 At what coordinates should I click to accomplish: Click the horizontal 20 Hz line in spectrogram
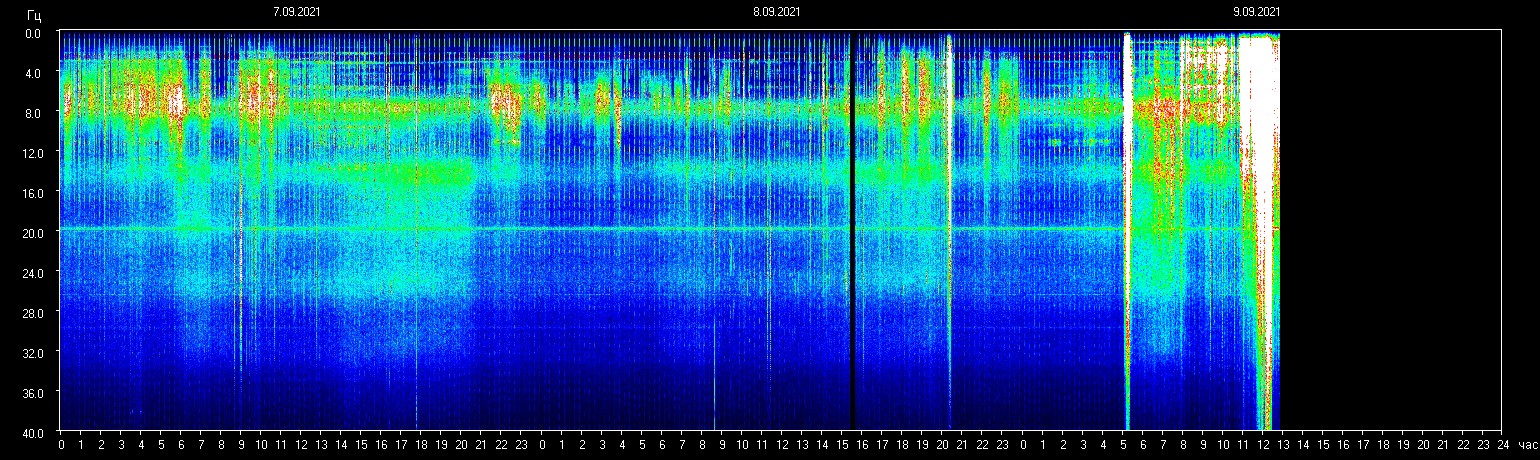point(600,229)
